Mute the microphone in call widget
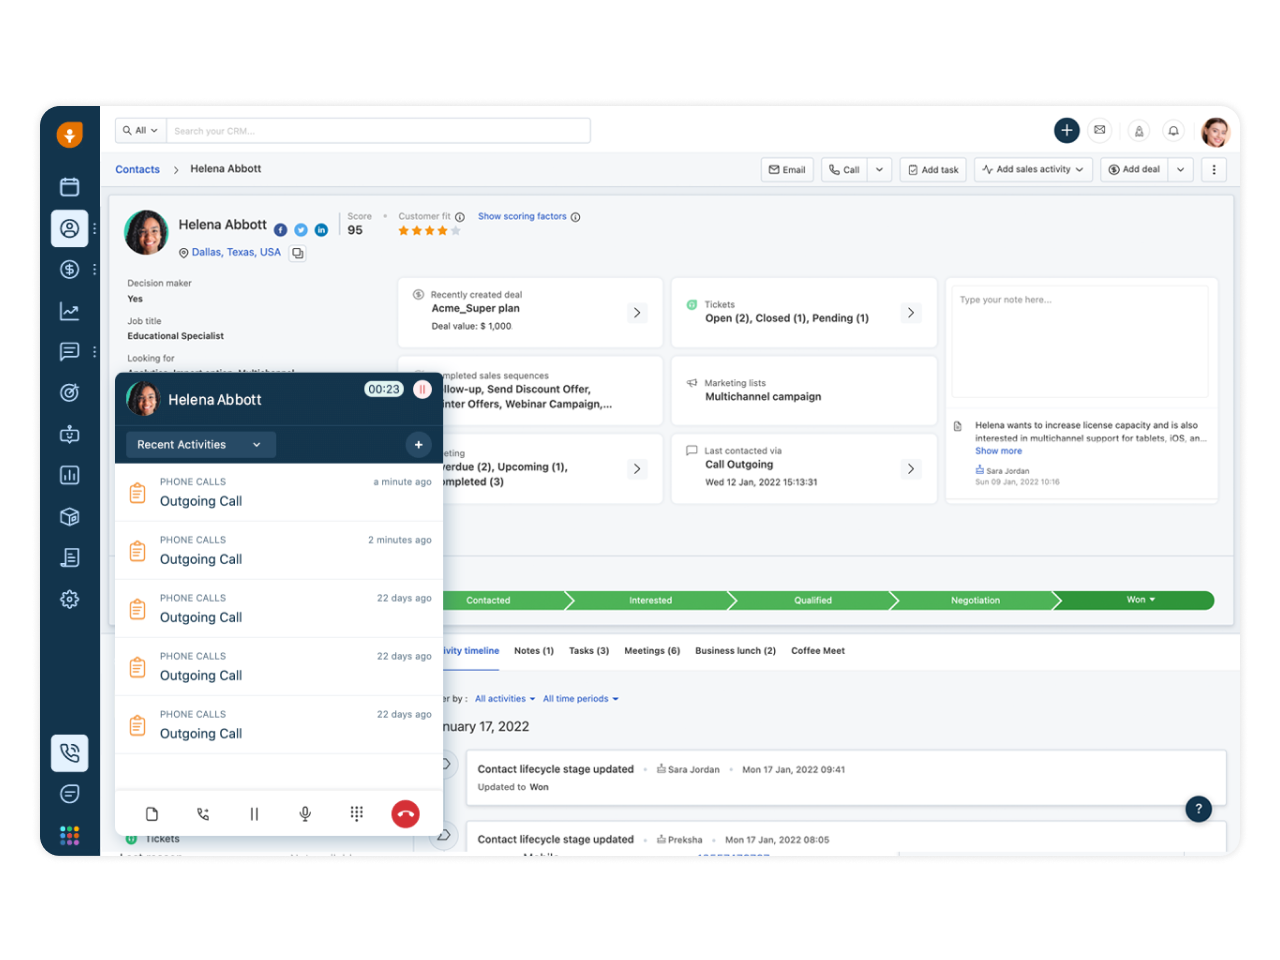Screen dimensions: 1280x960 click(x=305, y=814)
